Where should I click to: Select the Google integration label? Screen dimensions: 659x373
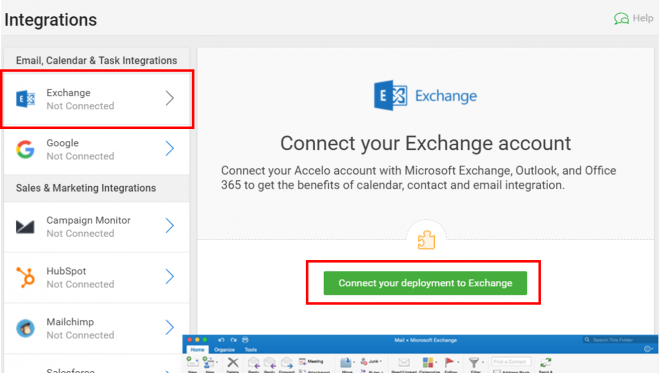[62, 143]
